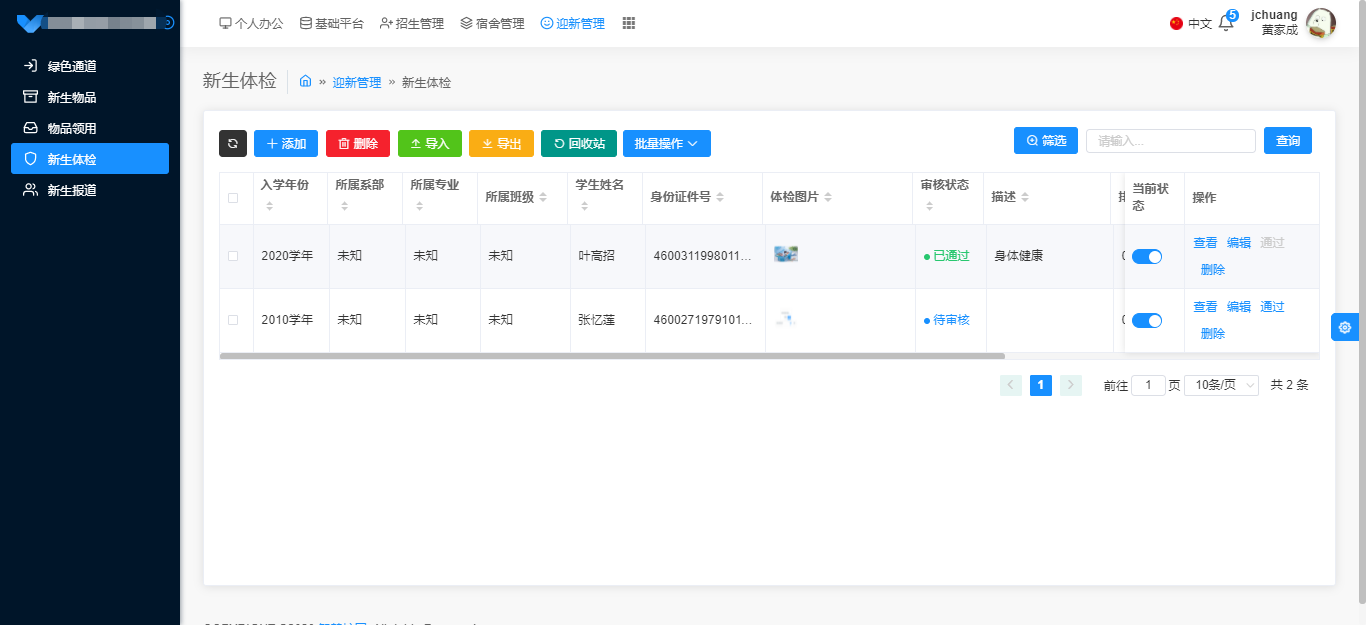The image size is (1366, 625).
Task: Open 新生报道 in sidebar
Action: 90,190
